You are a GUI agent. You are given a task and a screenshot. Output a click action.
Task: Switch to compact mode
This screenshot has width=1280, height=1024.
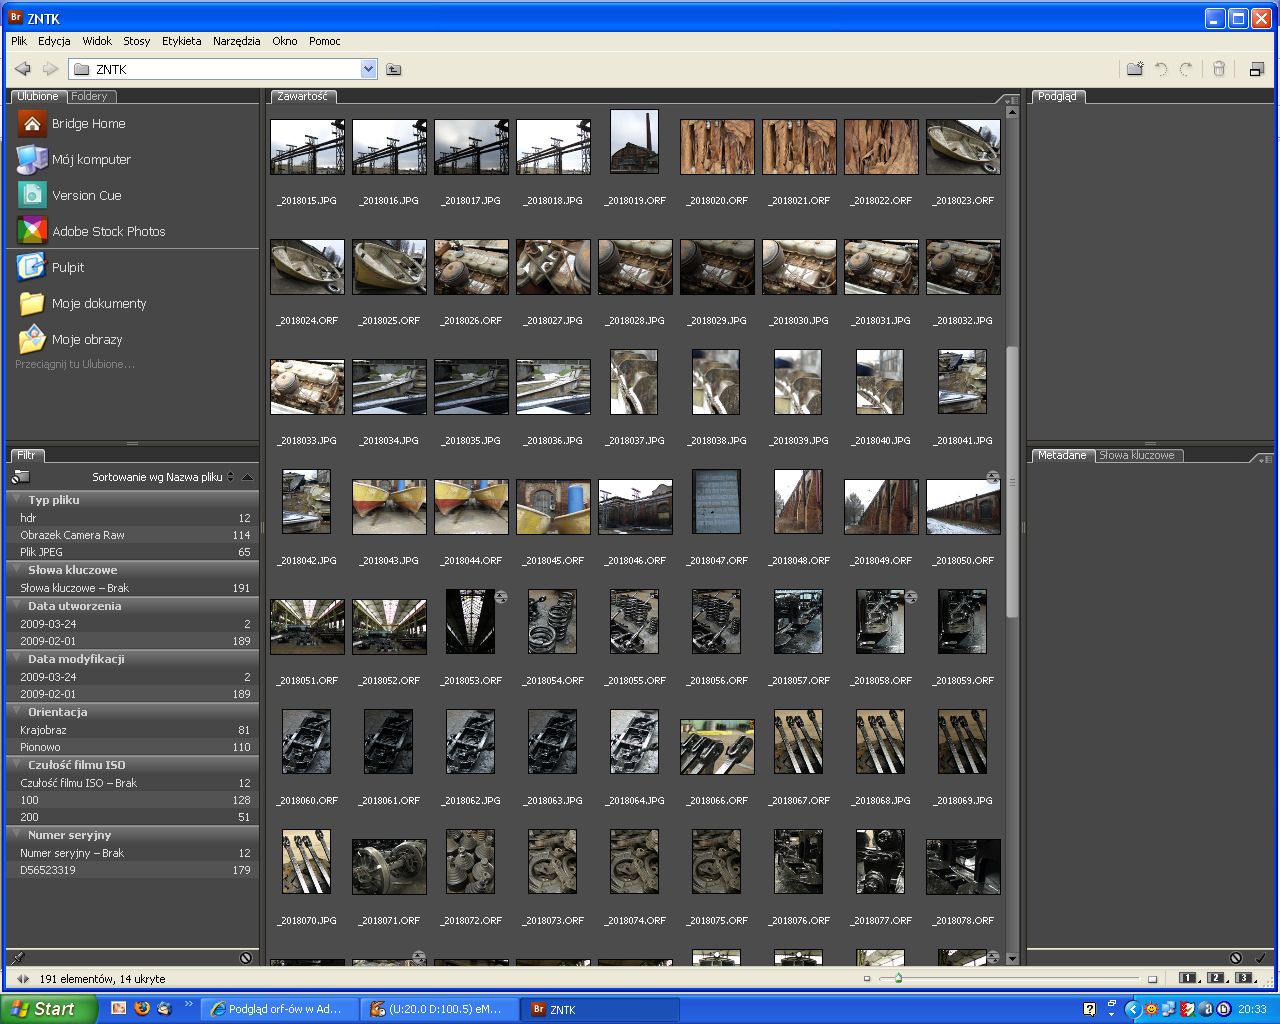tap(1256, 69)
